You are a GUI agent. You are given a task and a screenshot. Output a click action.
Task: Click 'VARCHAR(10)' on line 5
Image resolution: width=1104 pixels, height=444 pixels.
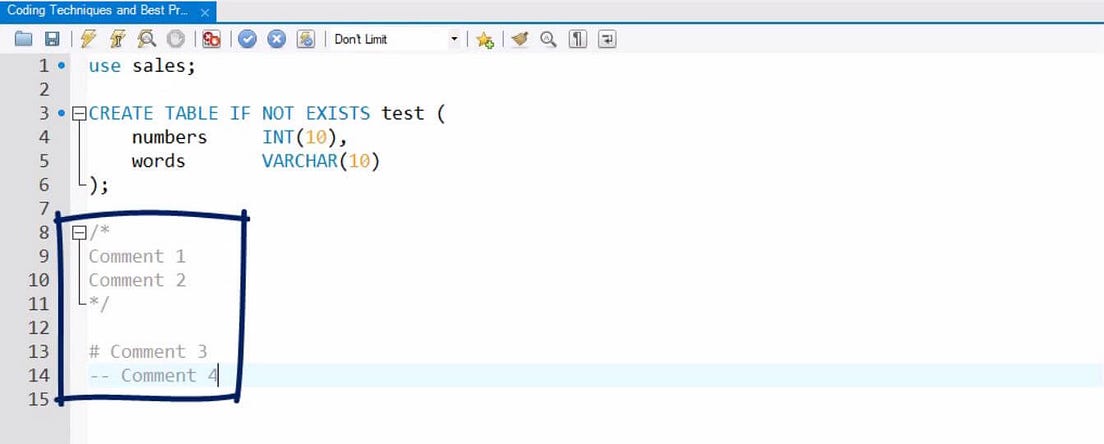click(x=321, y=161)
